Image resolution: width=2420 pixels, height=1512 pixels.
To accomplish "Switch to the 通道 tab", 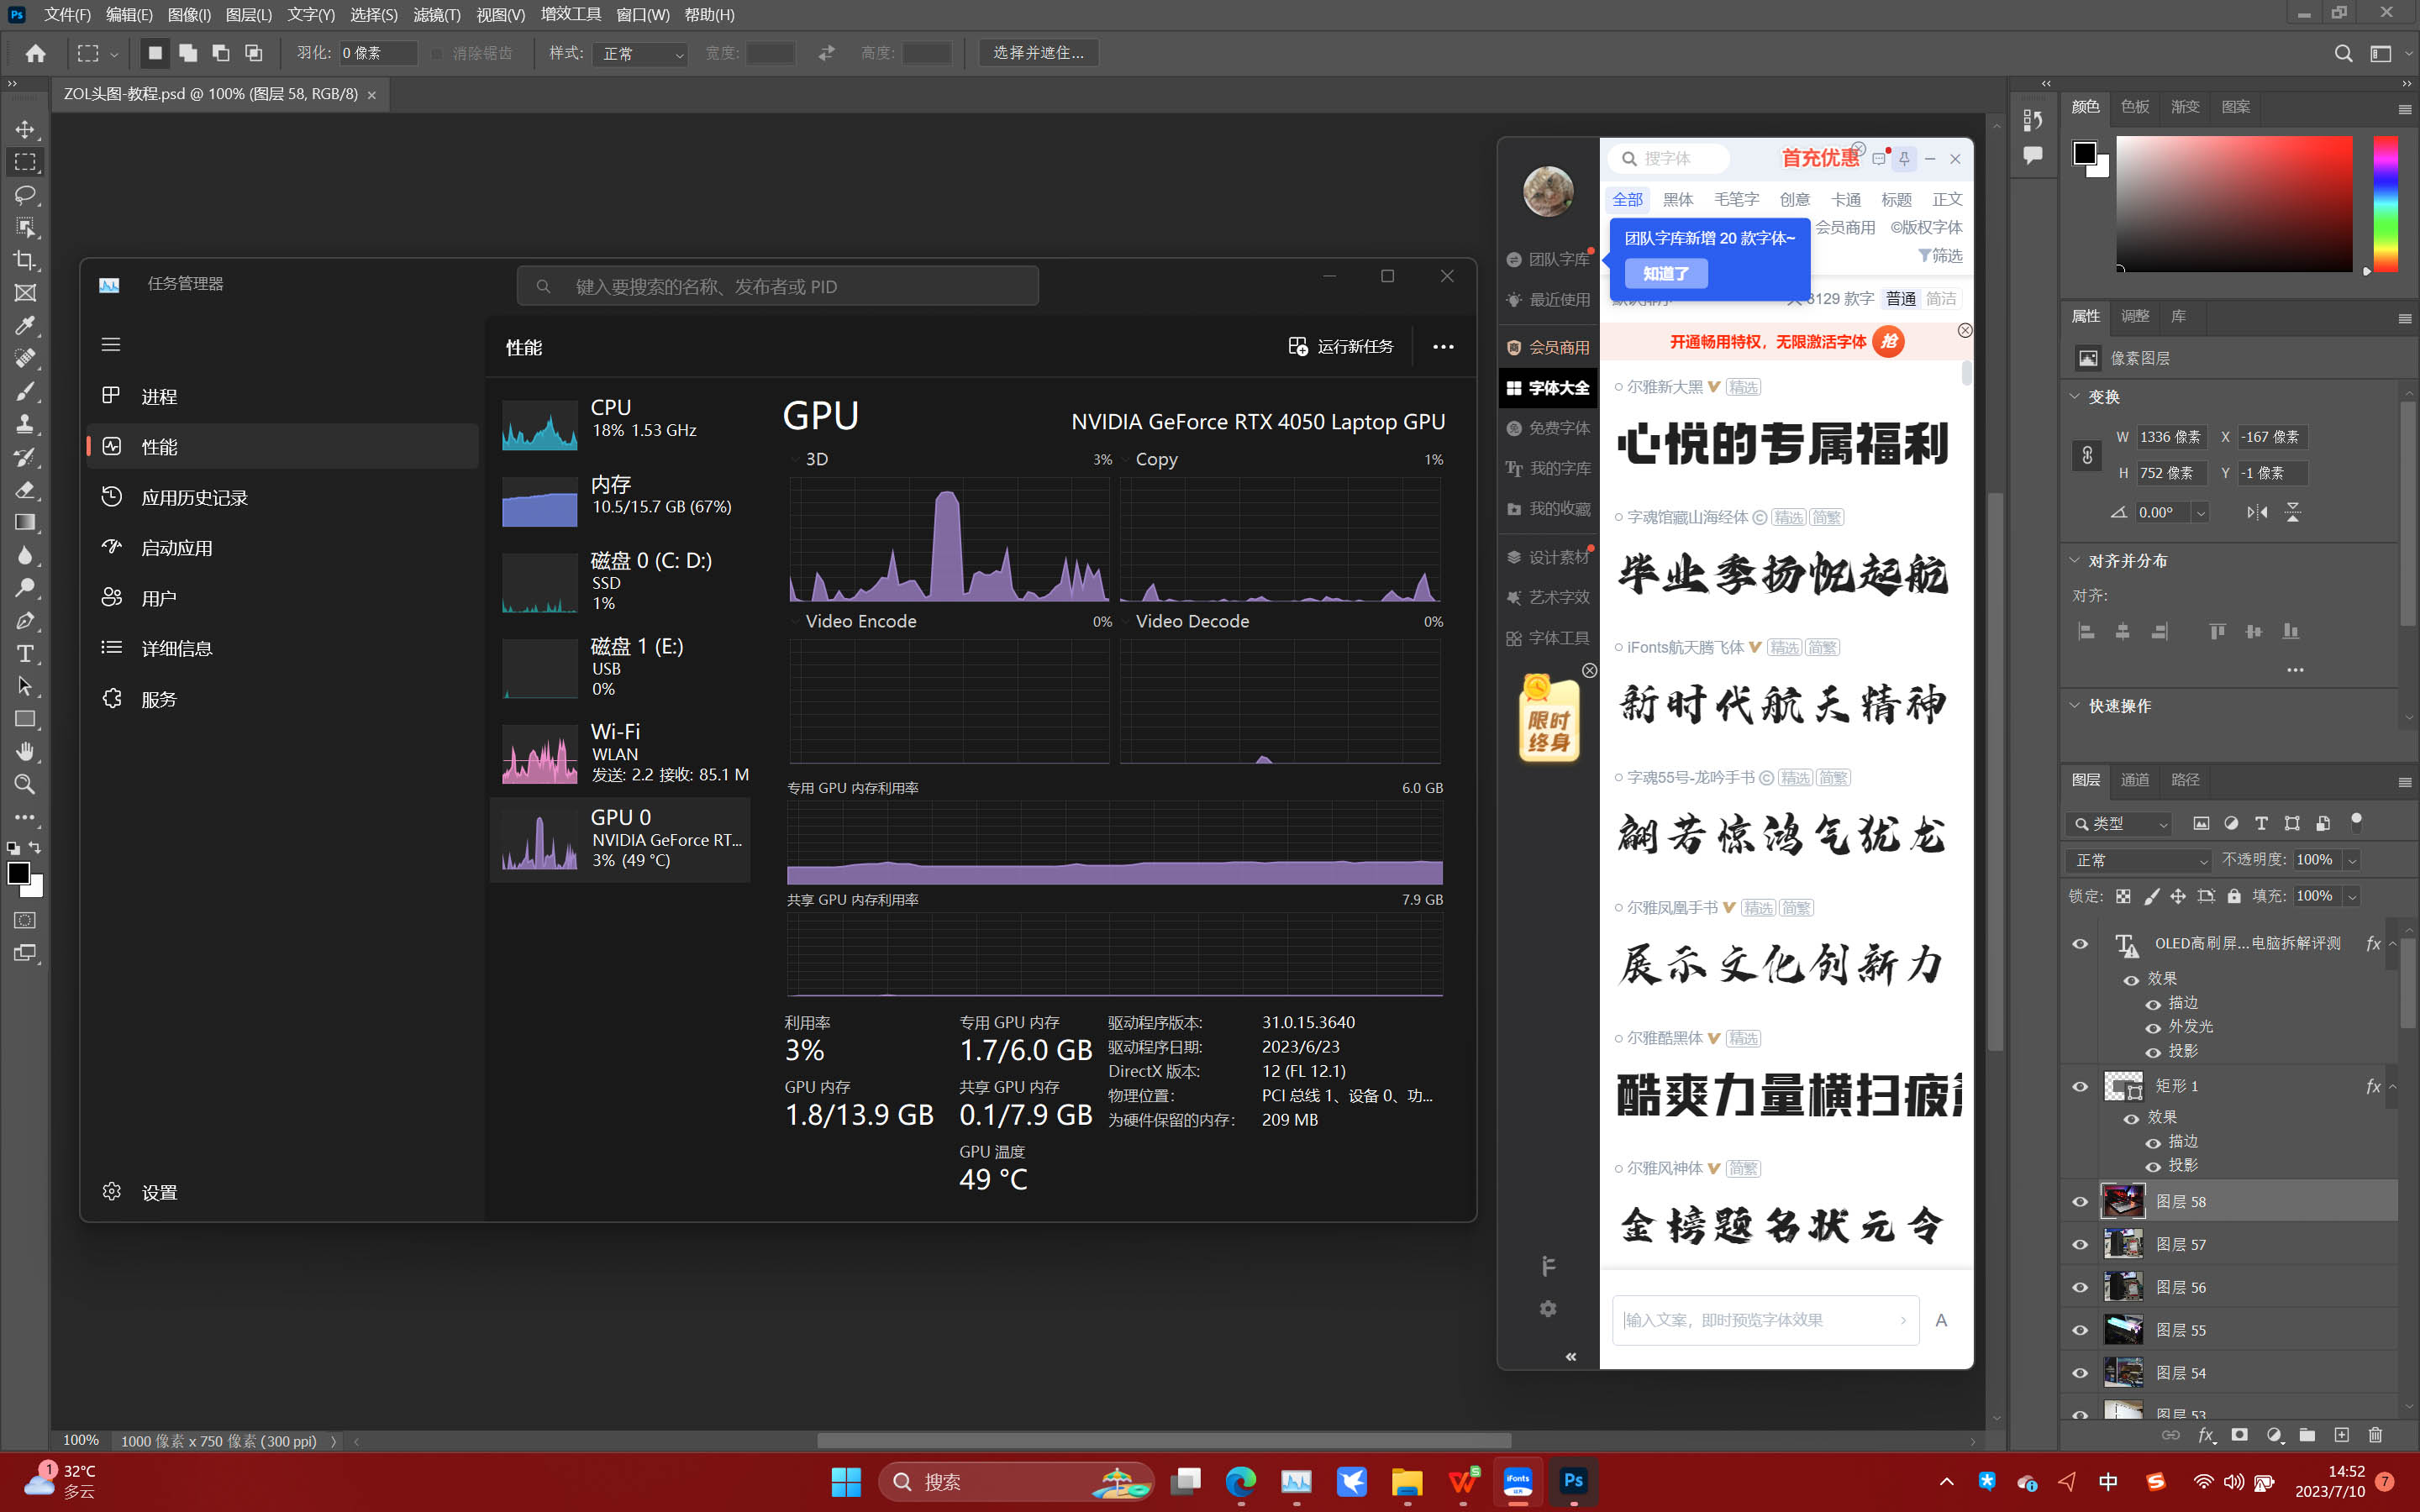I will [2134, 780].
